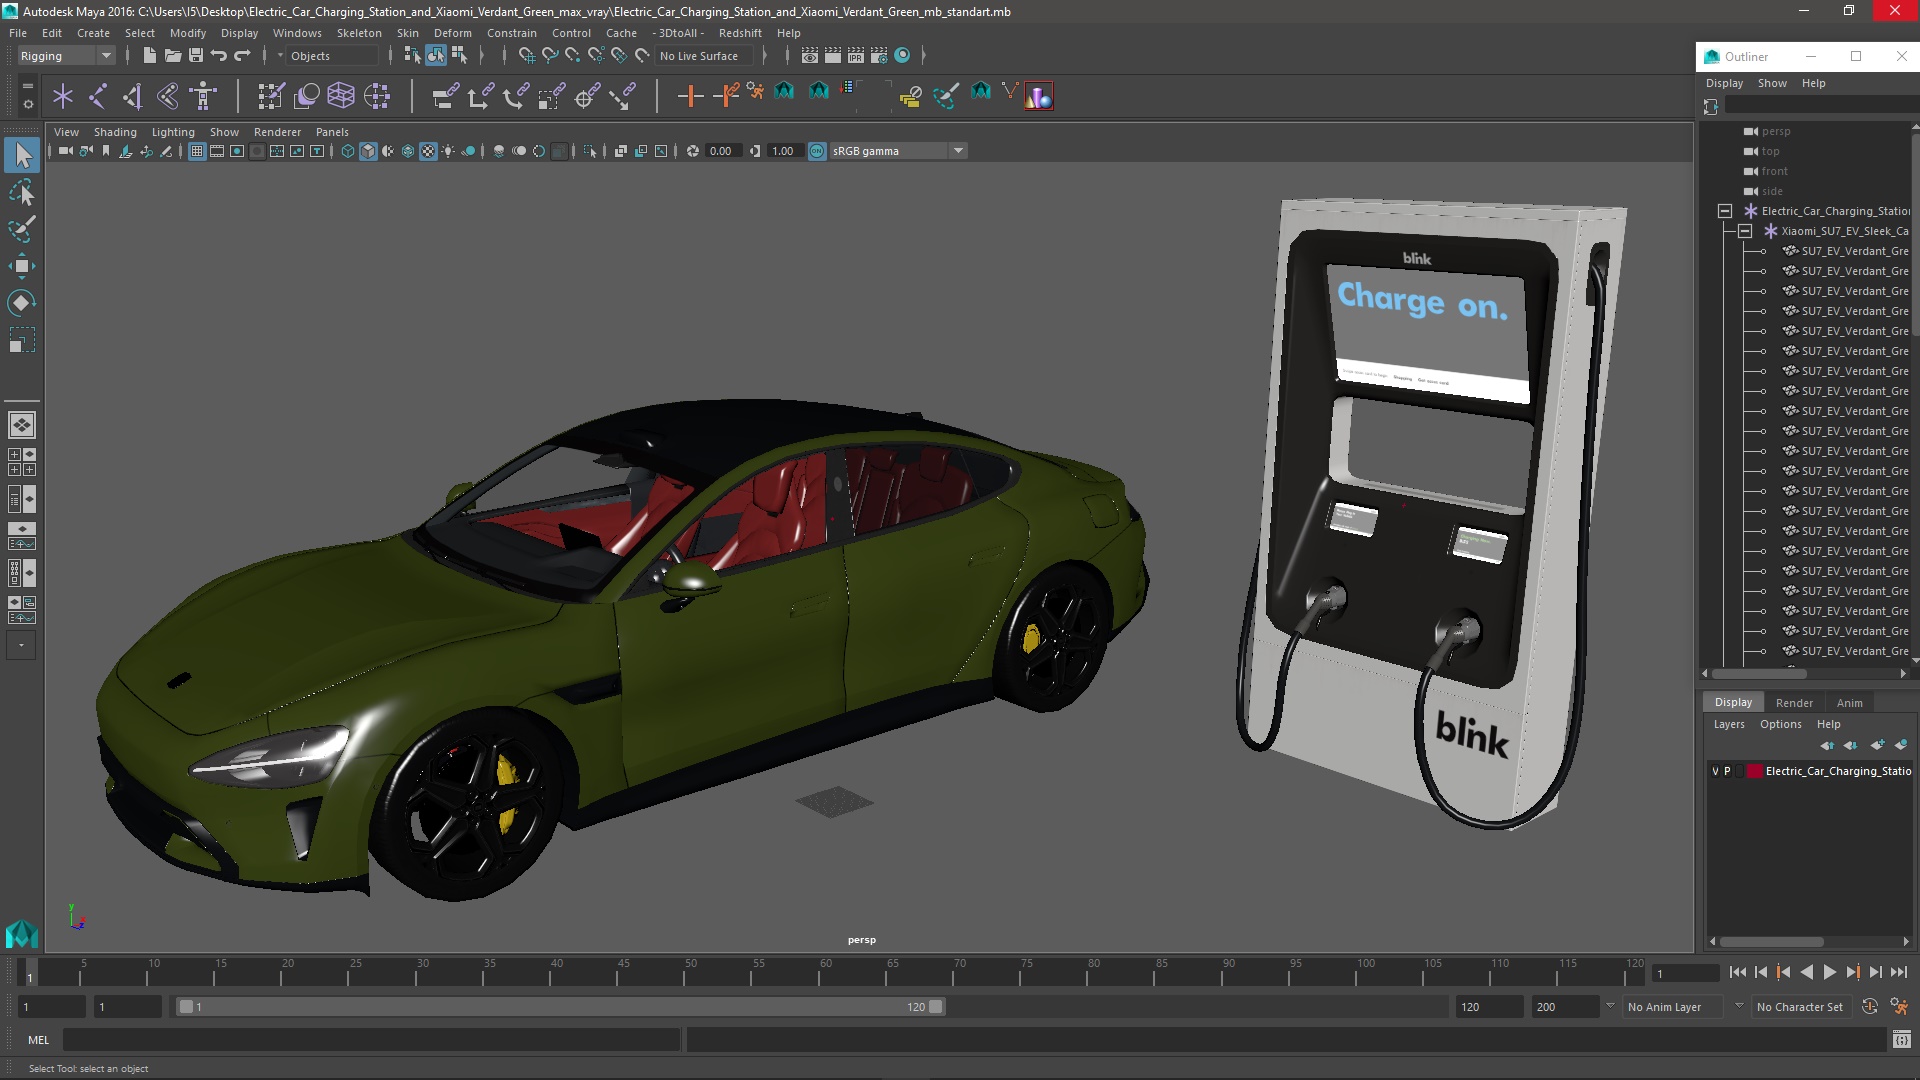Click the Locator shelf icon

(x=63, y=96)
